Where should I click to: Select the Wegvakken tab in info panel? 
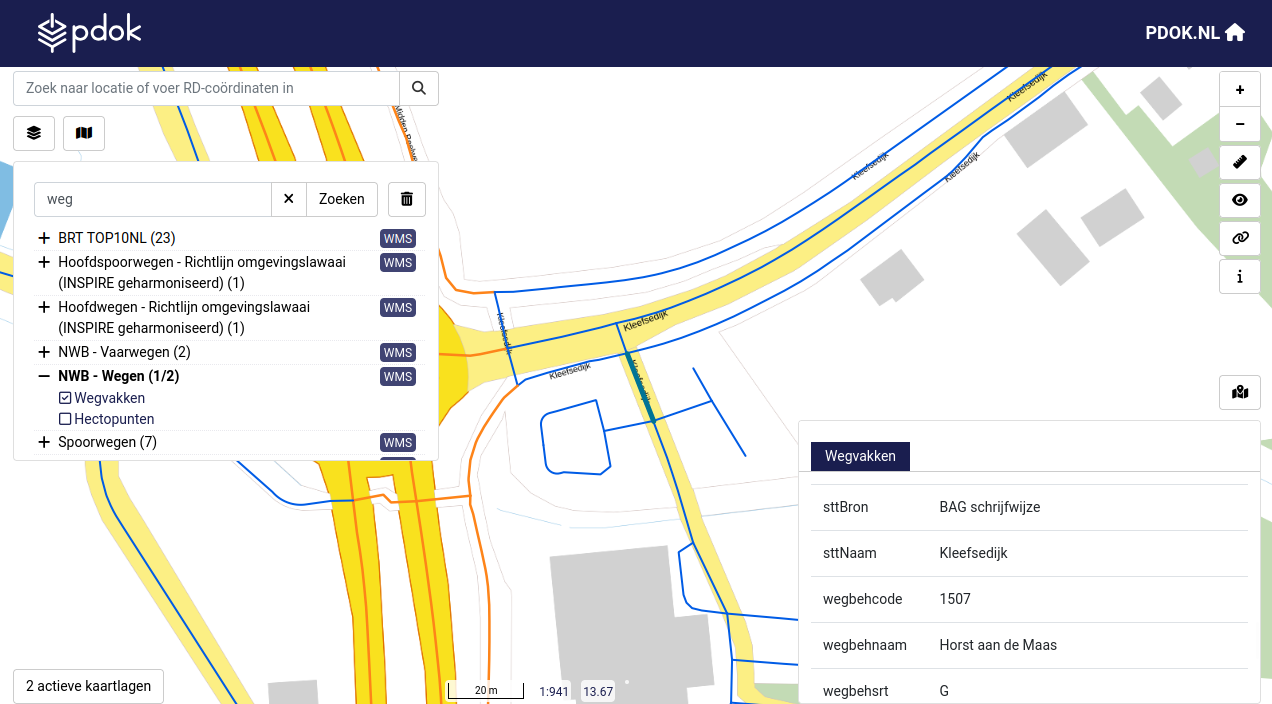pyautogui.click(x=860, y=456)
